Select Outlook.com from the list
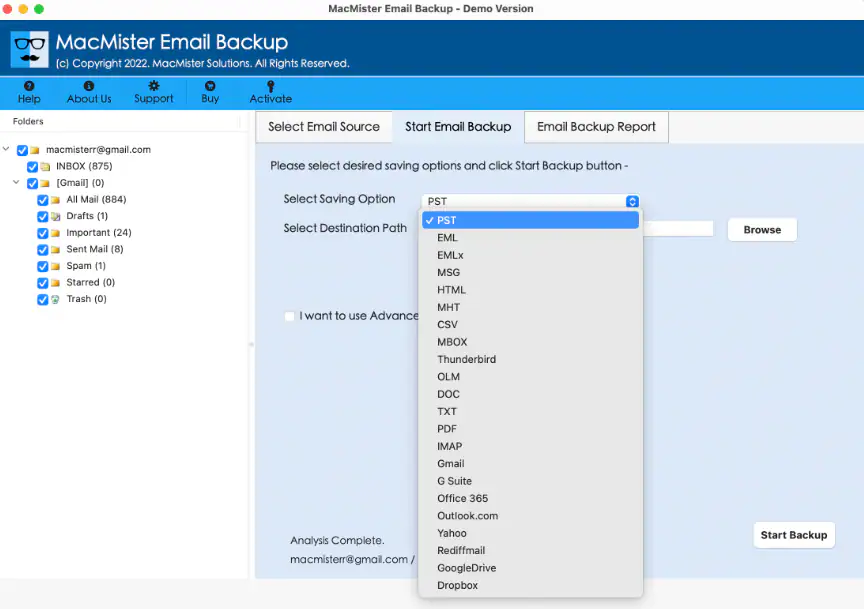 (x=530, y=516)
